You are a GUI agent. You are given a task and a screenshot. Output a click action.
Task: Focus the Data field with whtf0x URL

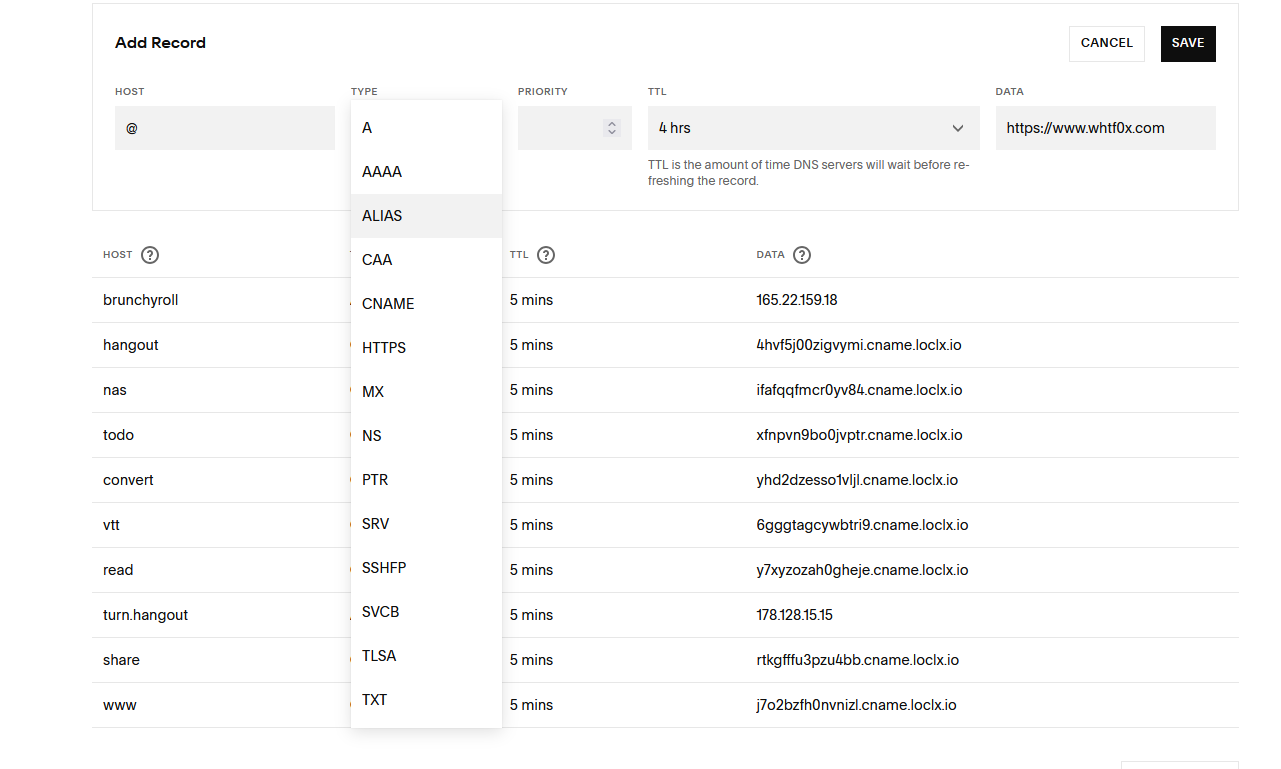click(1105, 128)
